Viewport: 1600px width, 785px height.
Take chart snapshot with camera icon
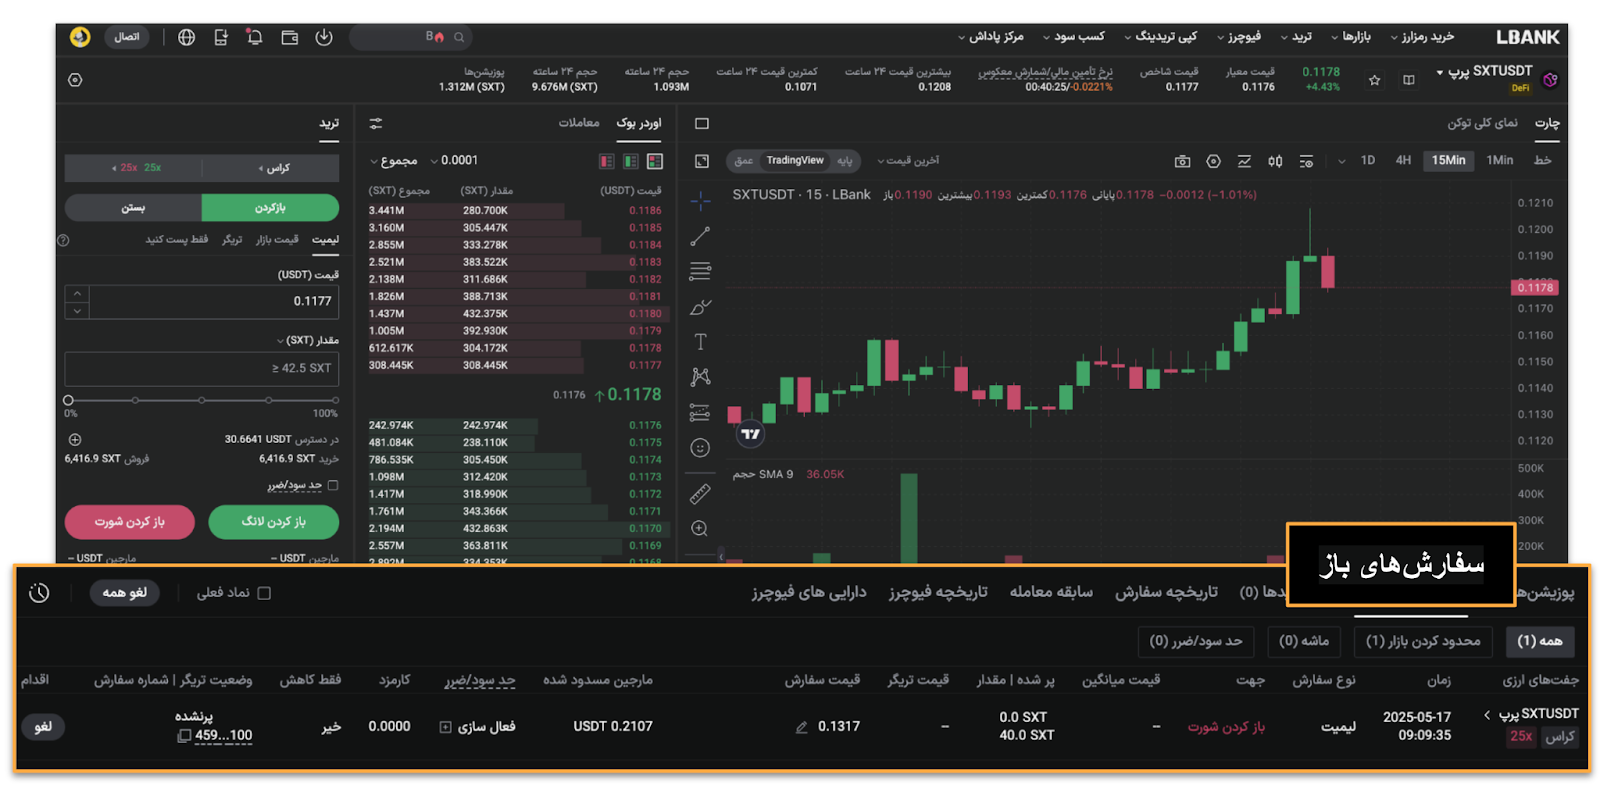(x=1182, y=161)
